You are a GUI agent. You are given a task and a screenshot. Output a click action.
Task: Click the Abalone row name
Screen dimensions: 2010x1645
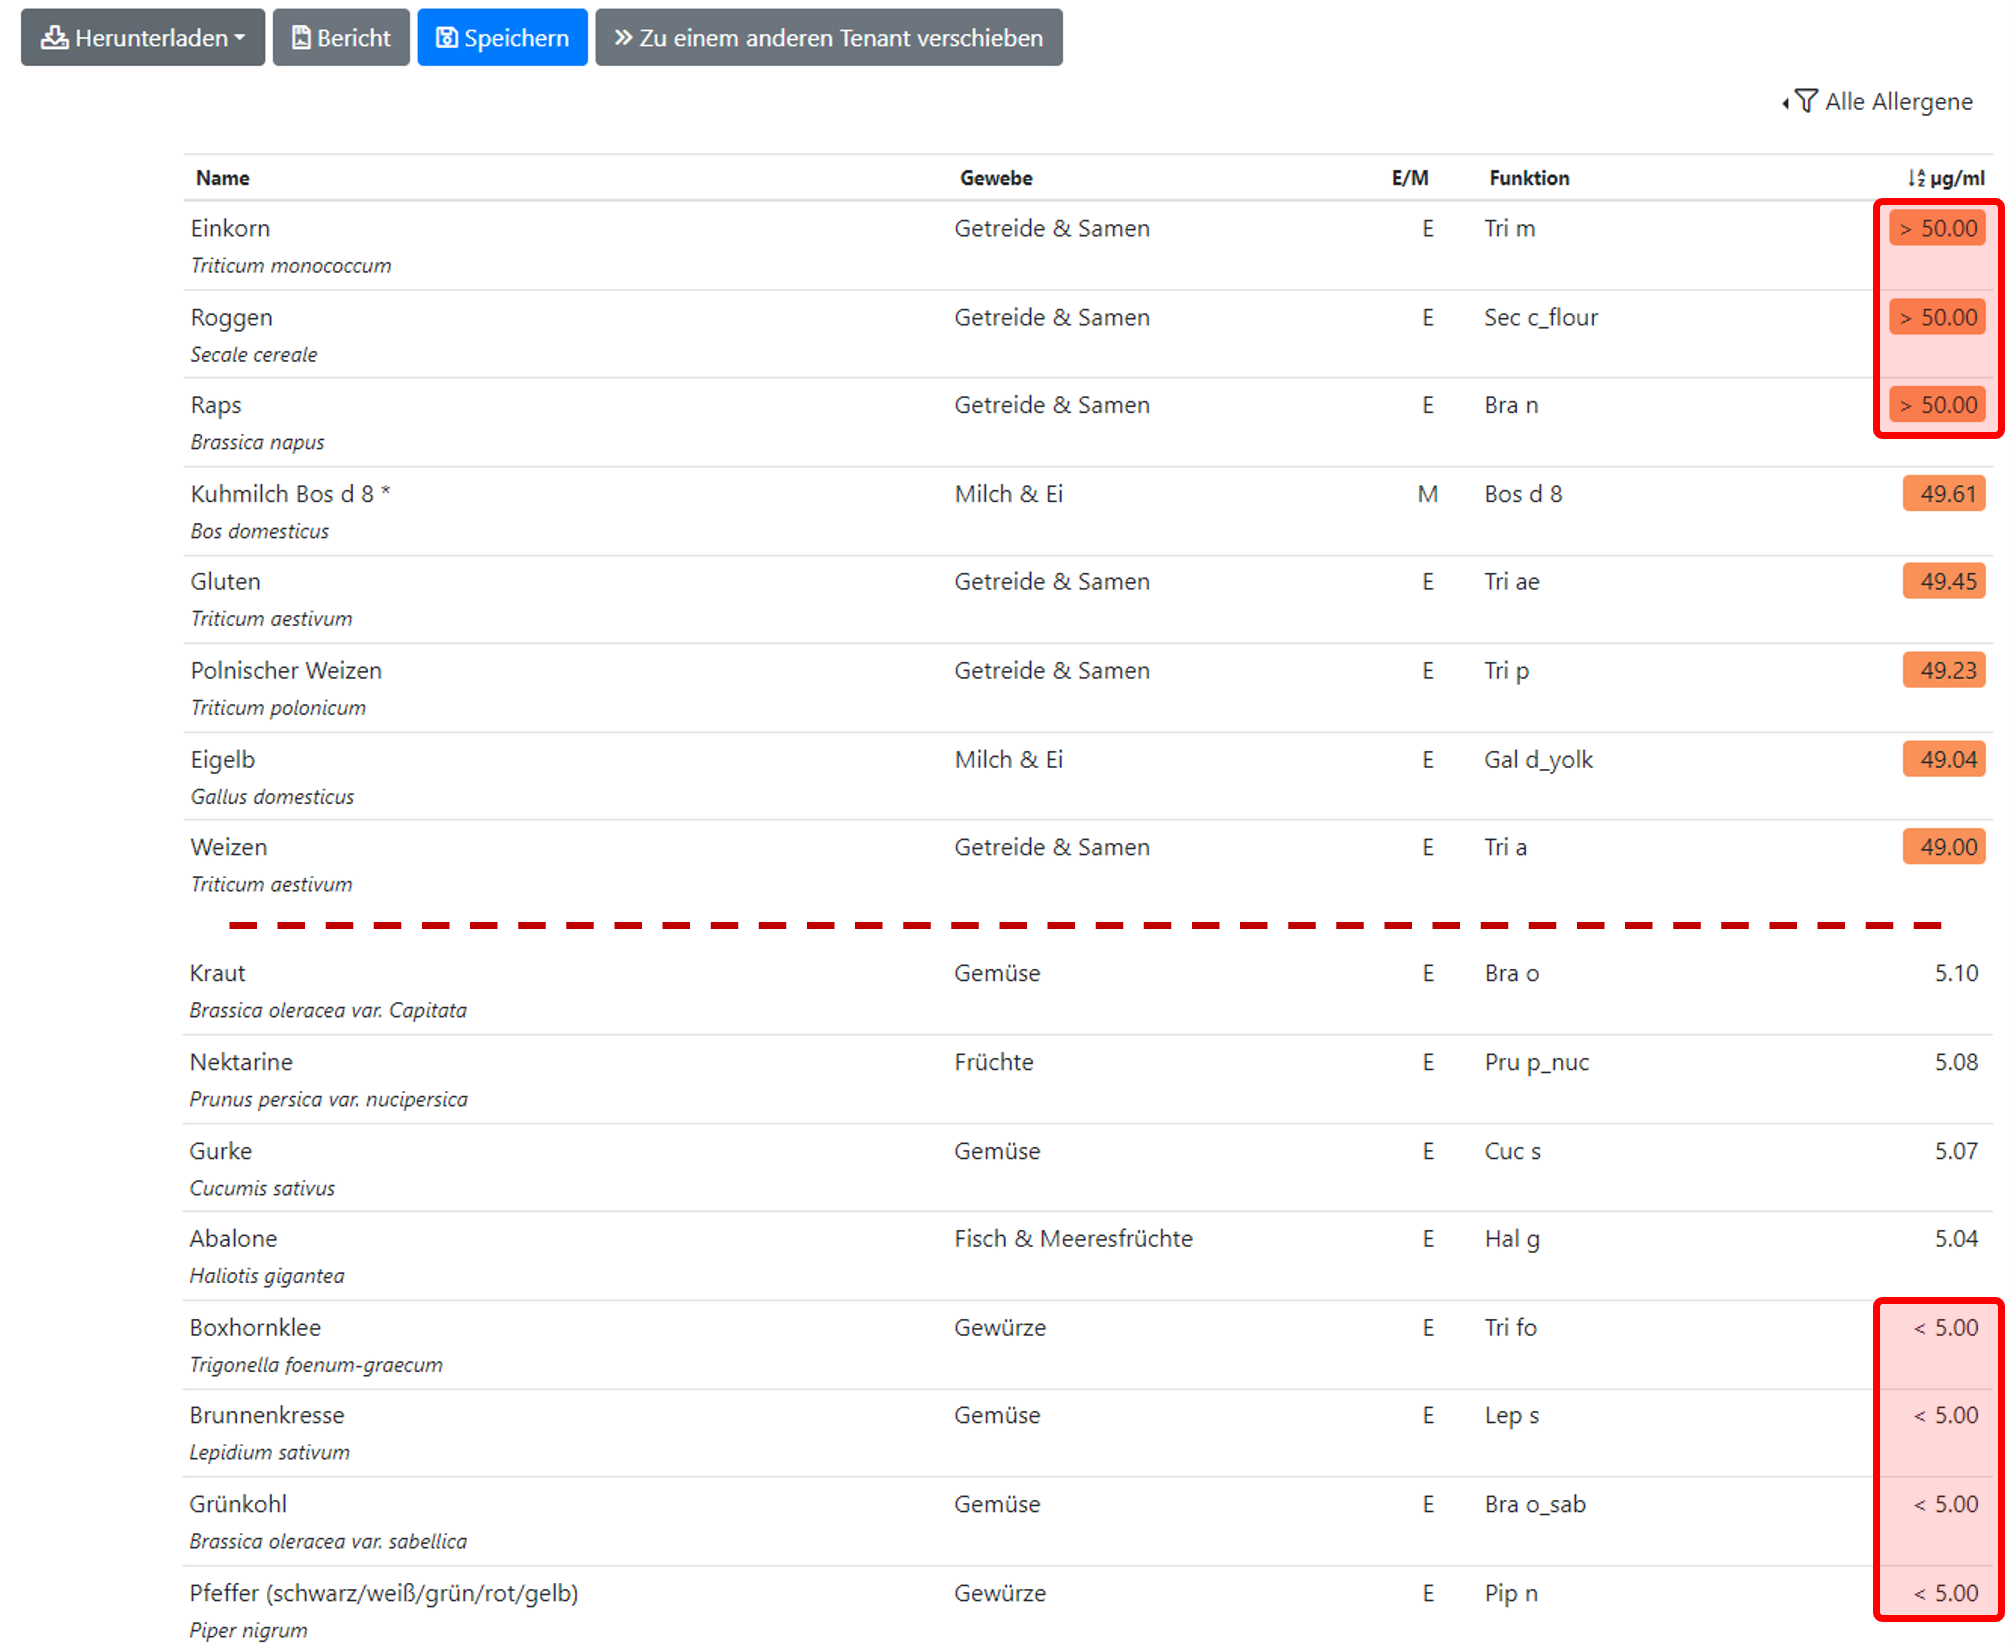coord(233,1239)
